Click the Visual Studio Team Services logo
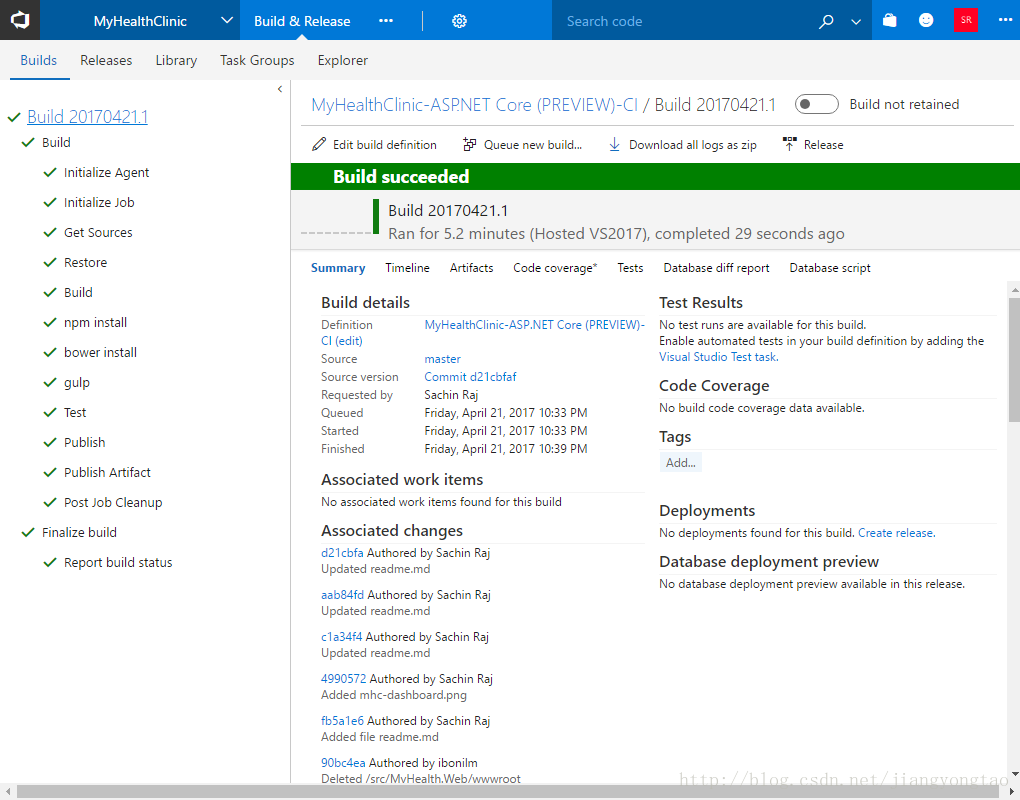The height and width of the screenshot is (800, 1020). pos(20,20)
